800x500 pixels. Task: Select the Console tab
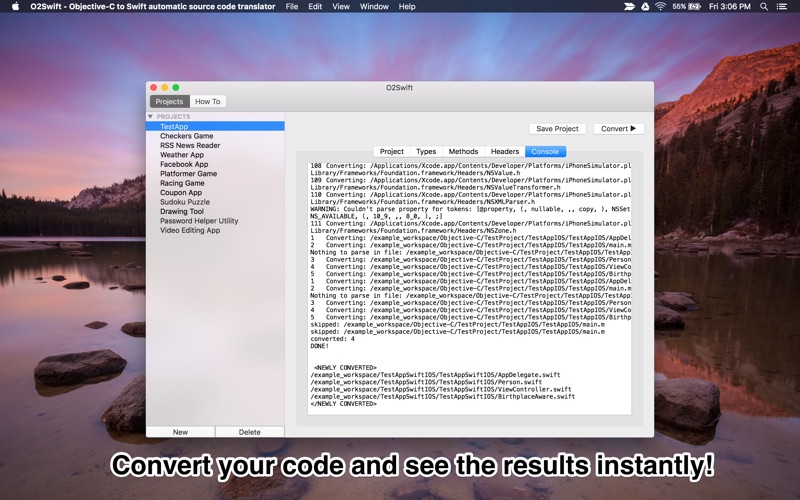[545, 152]
